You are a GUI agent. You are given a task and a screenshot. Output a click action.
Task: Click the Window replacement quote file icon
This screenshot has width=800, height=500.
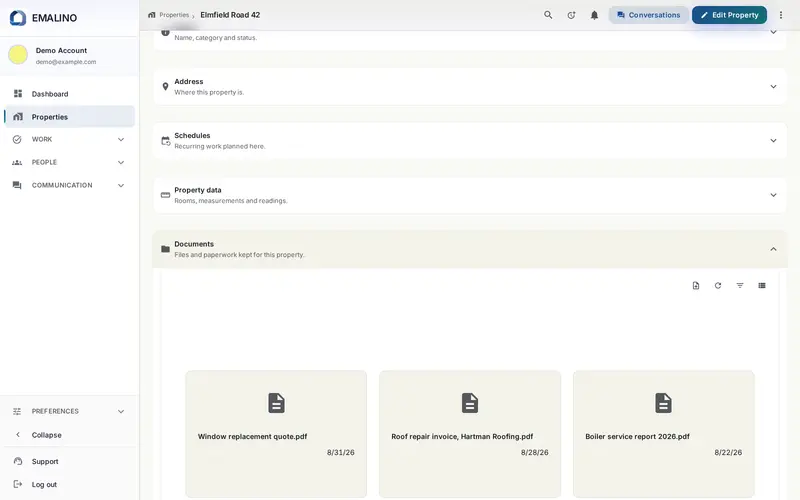click(276, 403)
